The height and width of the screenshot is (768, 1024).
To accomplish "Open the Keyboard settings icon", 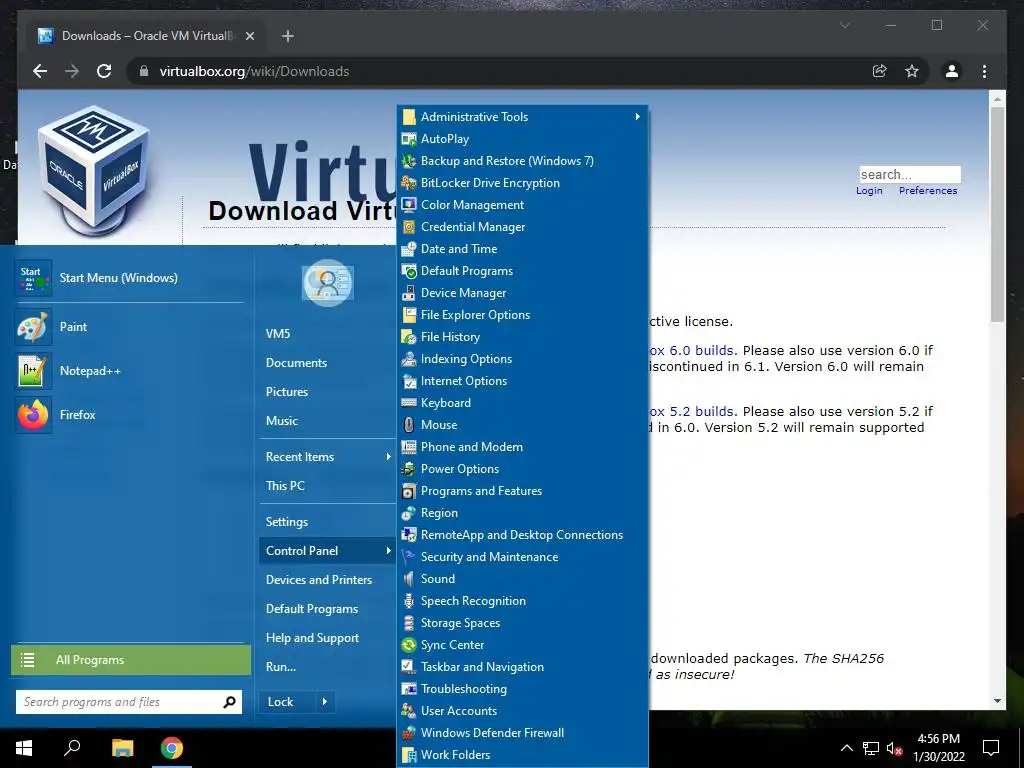I will point(409,403).
